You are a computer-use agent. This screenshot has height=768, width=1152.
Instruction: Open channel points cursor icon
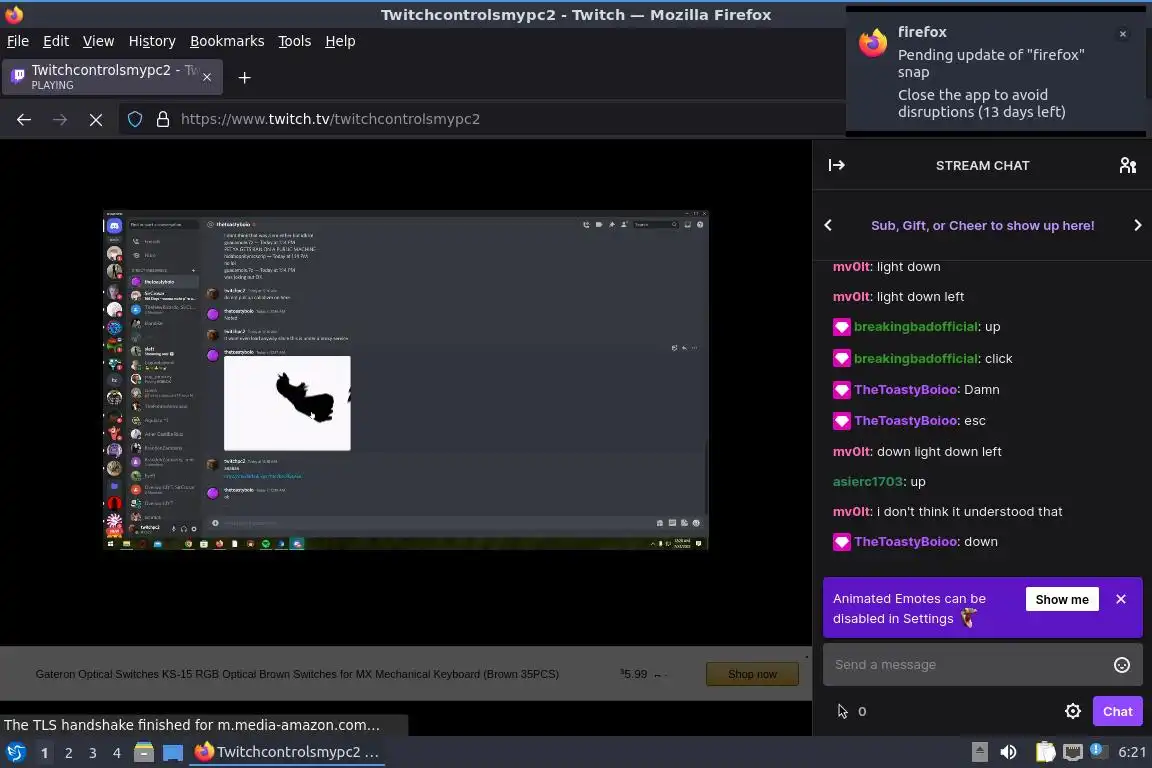[x=842, y=711]
